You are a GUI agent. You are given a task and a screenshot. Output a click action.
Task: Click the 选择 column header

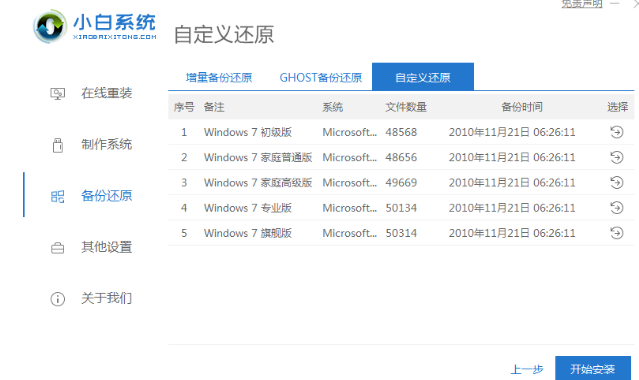pos(617,107)
